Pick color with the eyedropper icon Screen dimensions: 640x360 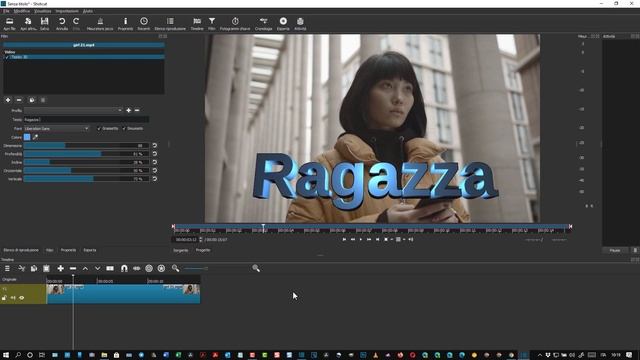tap(36, 137)
